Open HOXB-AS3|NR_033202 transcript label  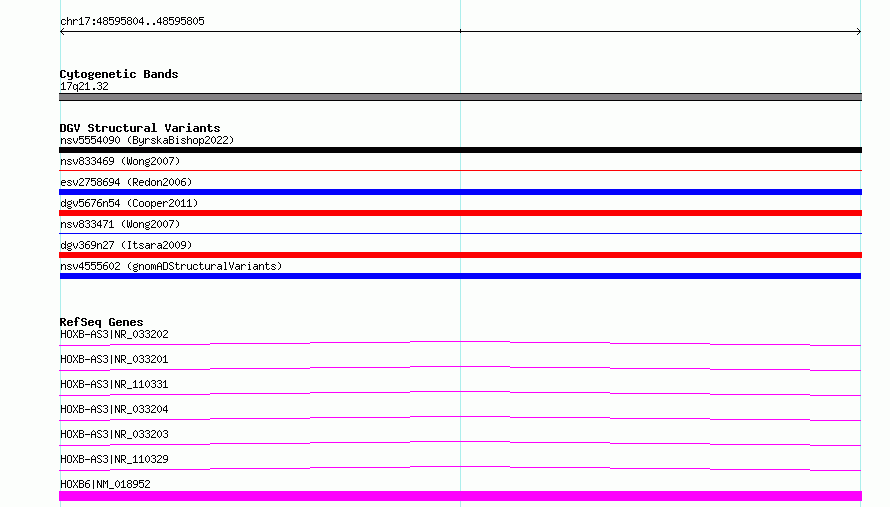(x=114, y=334)
